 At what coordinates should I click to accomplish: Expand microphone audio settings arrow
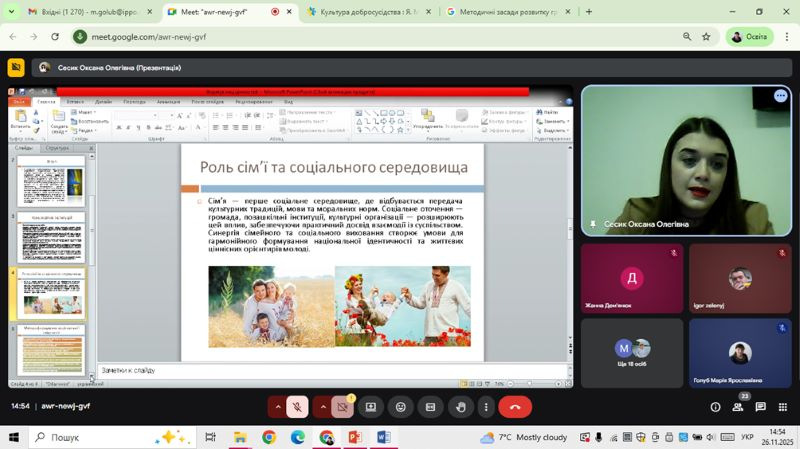pos(277,407)
